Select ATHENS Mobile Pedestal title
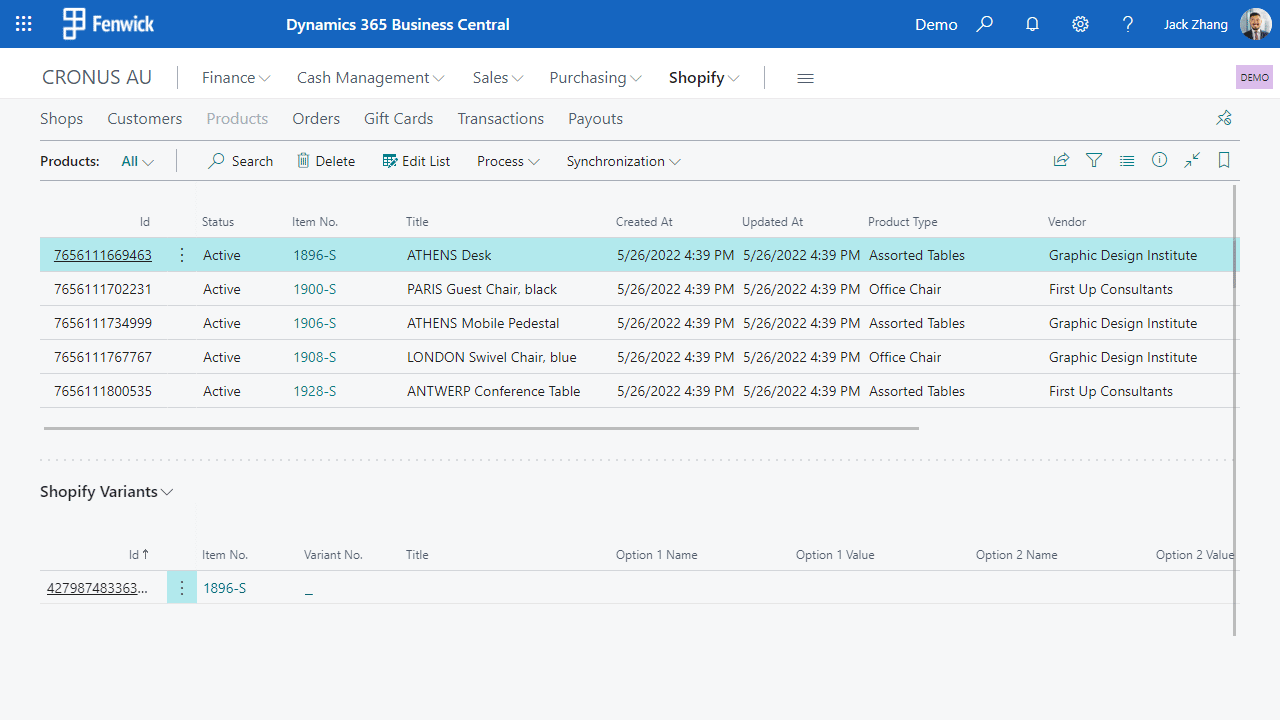Screen dimensions: 1280x720 pos(483,323)
